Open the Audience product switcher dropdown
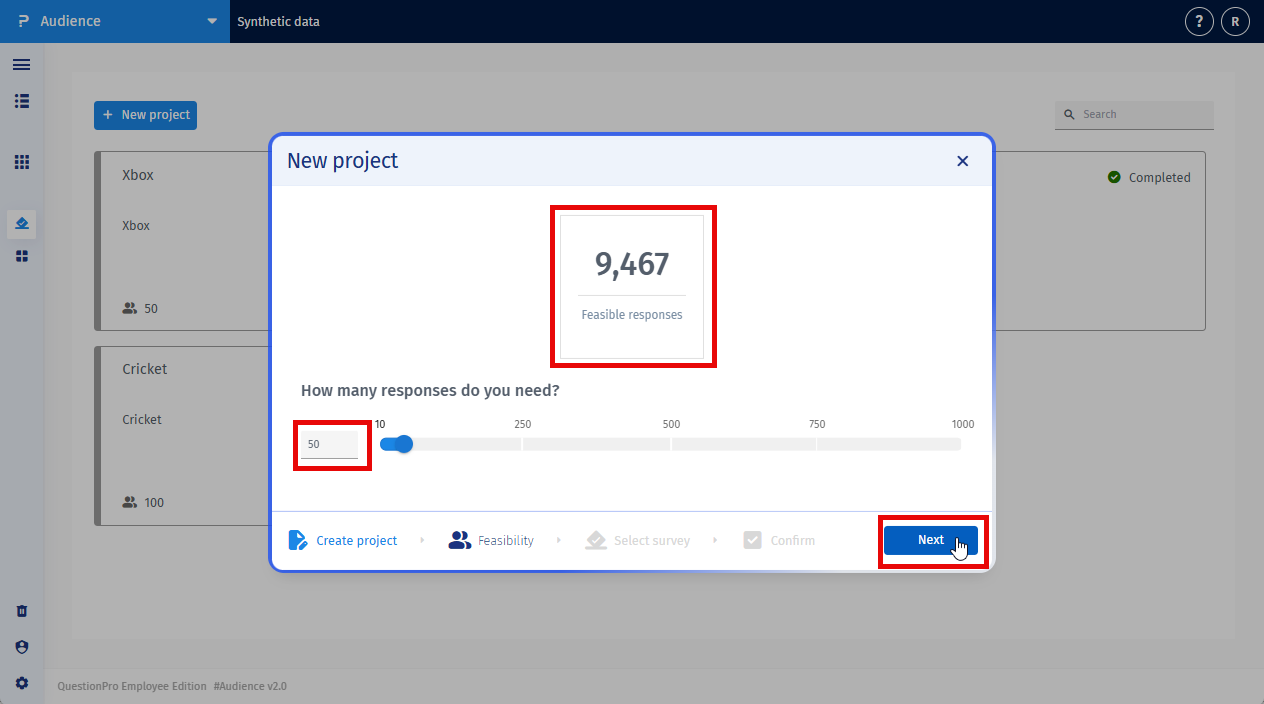1264x704 pixels. point(210,20)
